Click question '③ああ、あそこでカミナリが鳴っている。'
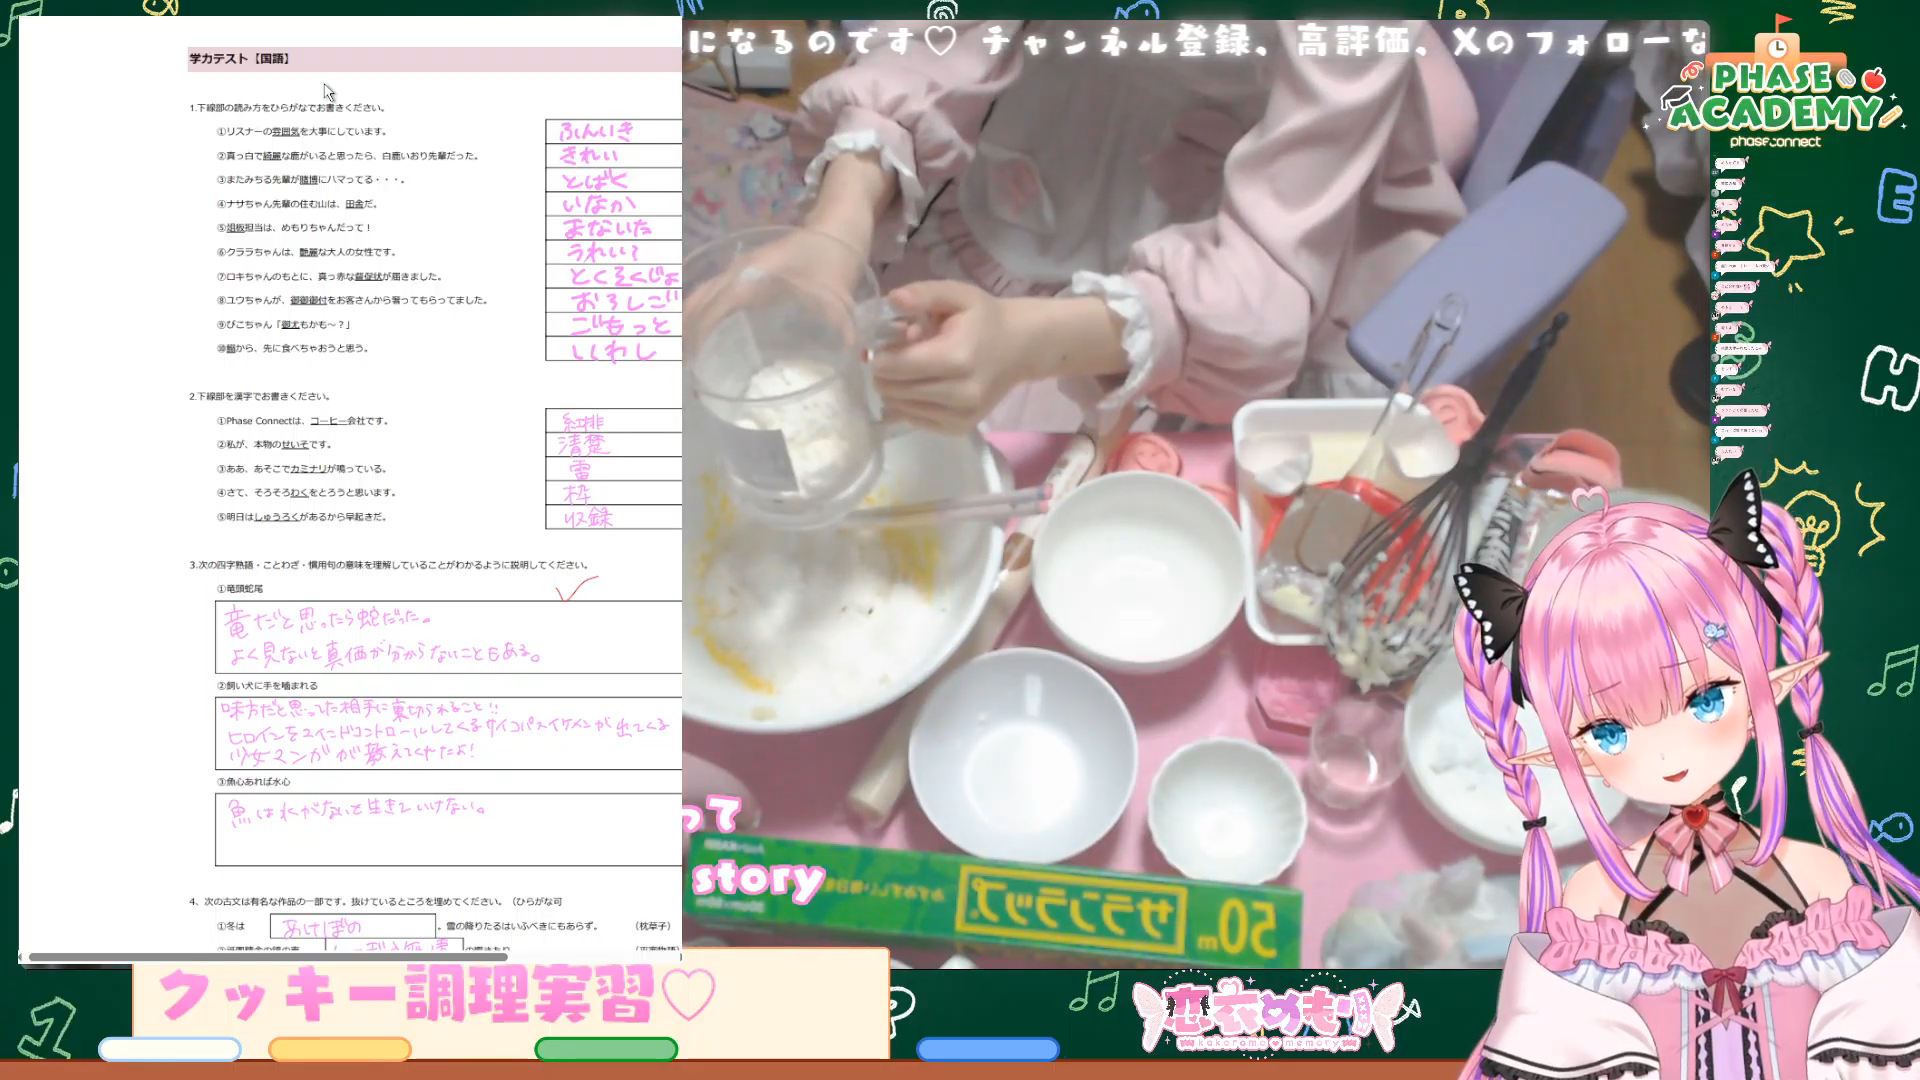The height and width of the screenshot is (1080, 1920). pyautogui.click(x=302, y=468)
